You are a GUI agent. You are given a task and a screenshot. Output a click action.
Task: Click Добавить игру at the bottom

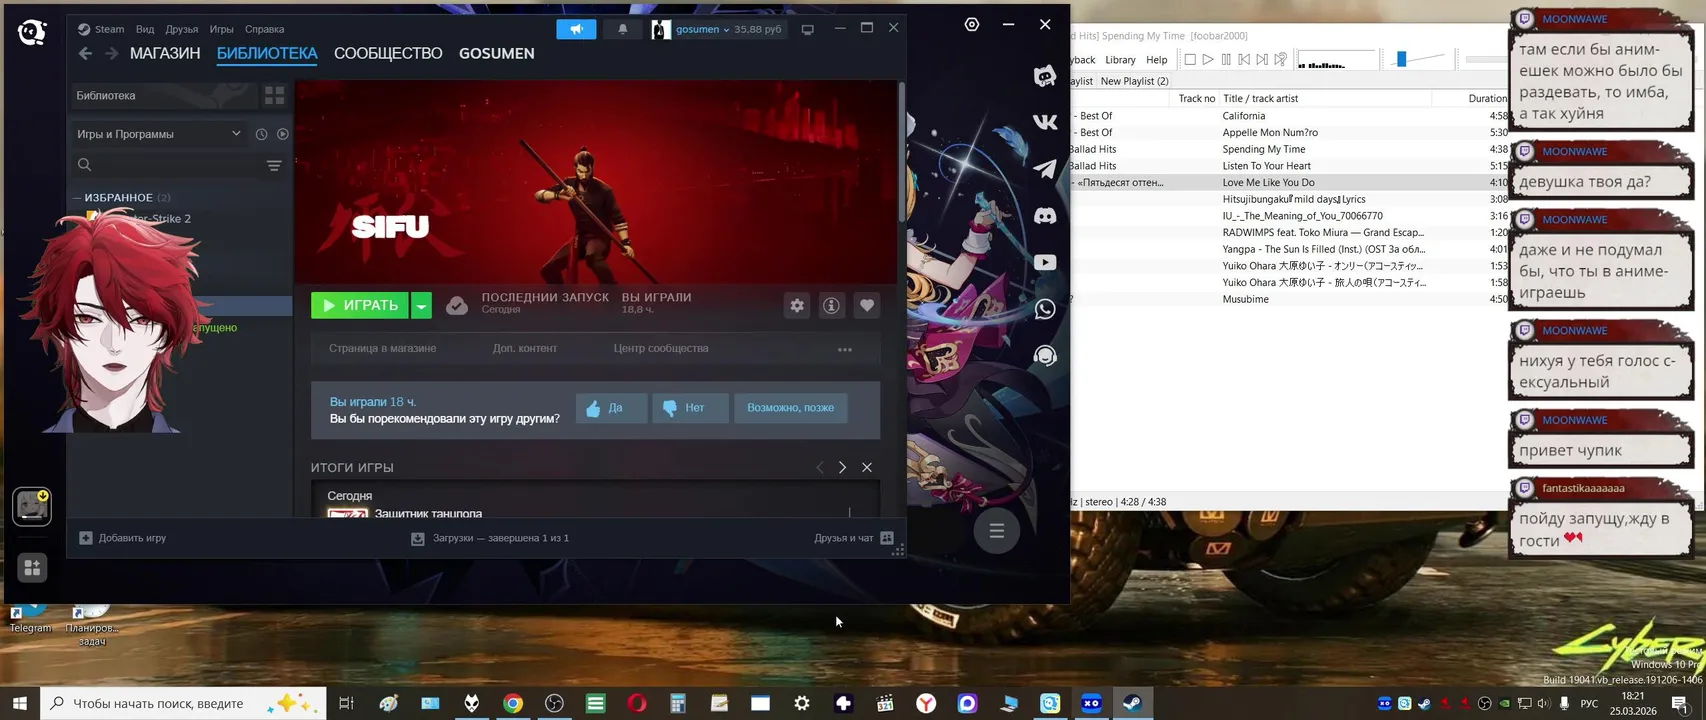[x=123, y=538]
